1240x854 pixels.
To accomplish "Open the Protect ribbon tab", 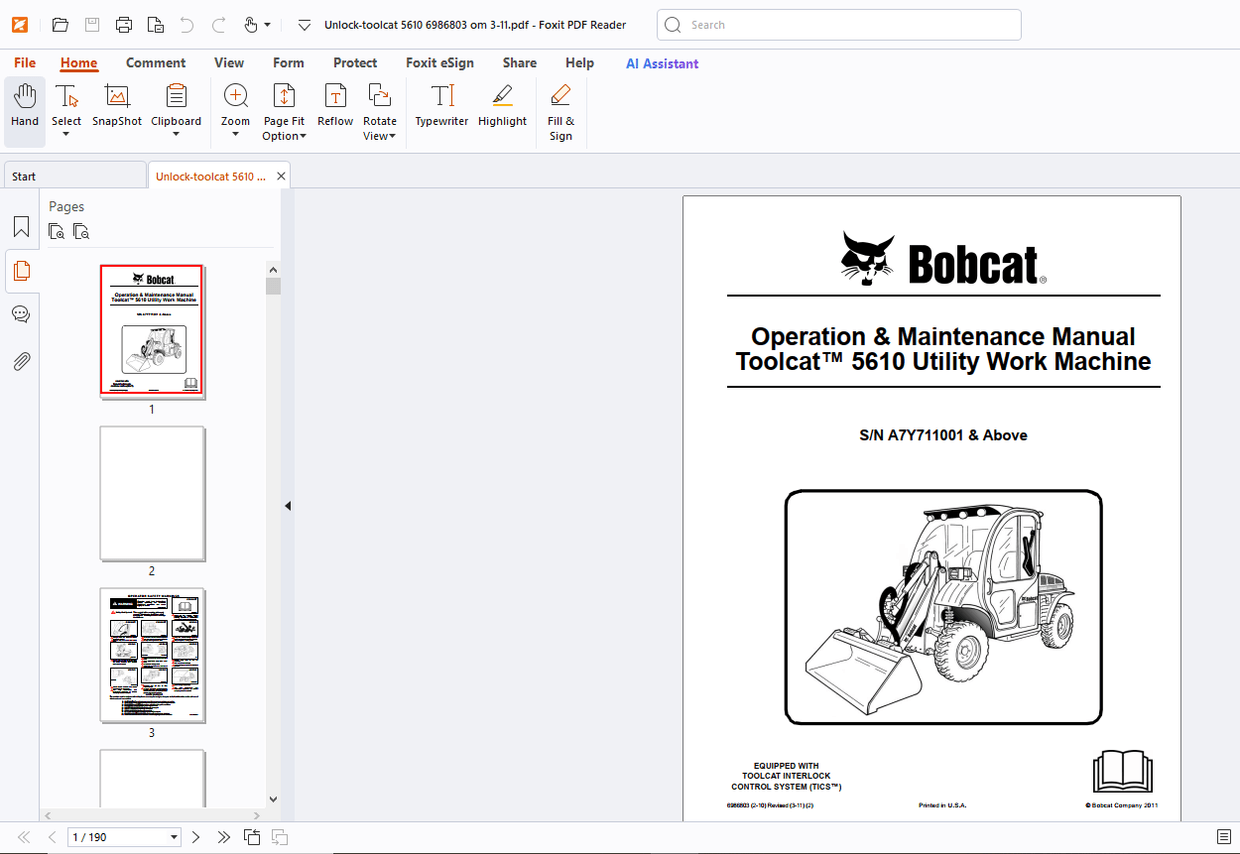I will click(x=355, y=62).
